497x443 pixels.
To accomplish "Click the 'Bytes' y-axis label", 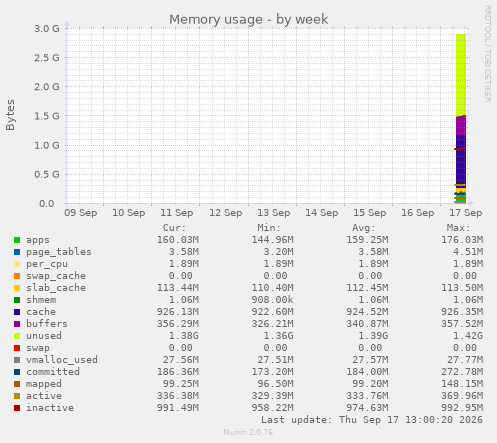I will (10, 115).
